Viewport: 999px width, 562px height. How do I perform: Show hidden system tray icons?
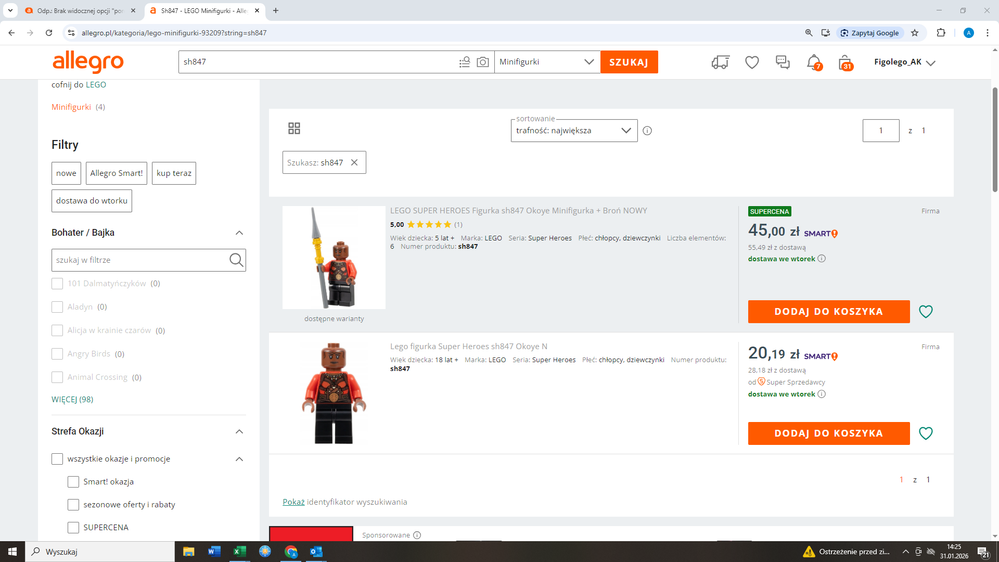[x=905, y=551]
